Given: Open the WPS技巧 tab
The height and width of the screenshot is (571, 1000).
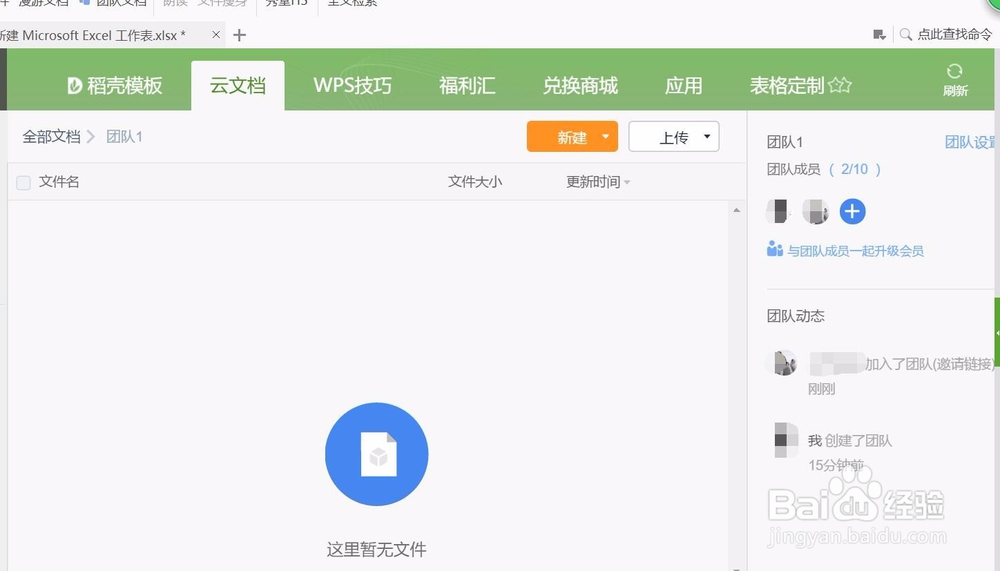Looking at the screenshot, I should click(352, 85).
